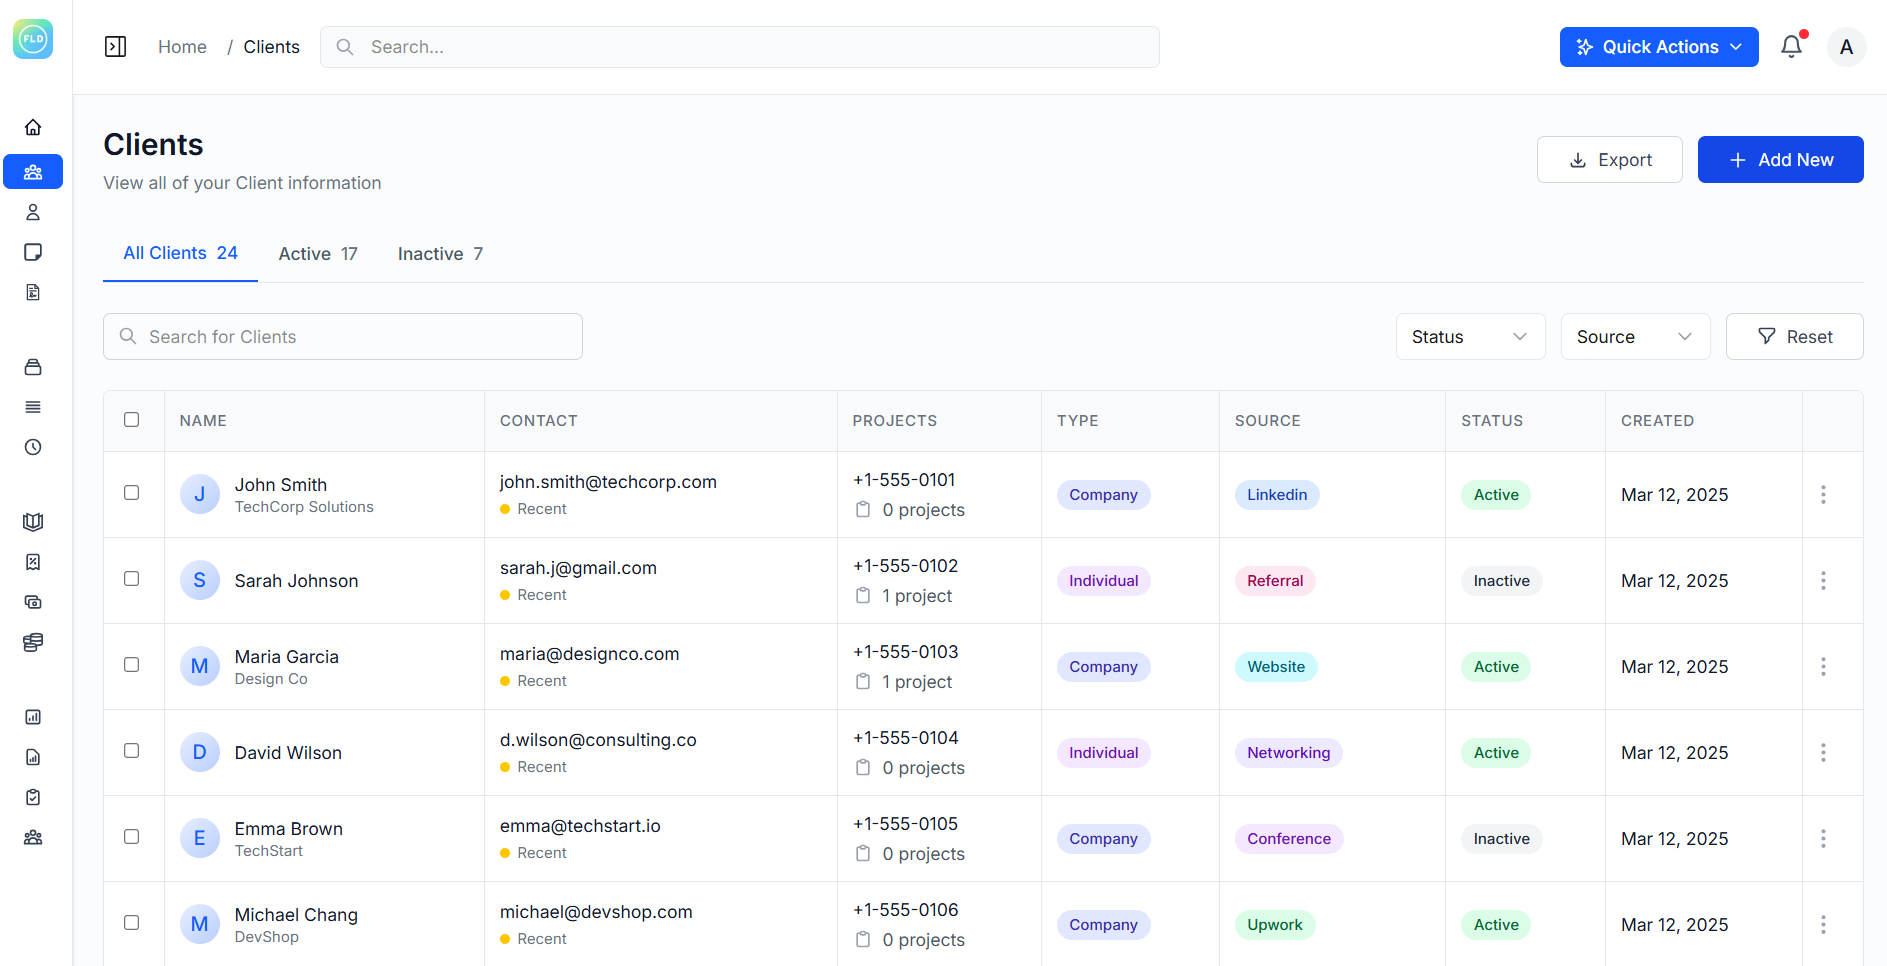The image size is (1887, 966).
Task: Click the Website source badge
Action: [1276, 667]
